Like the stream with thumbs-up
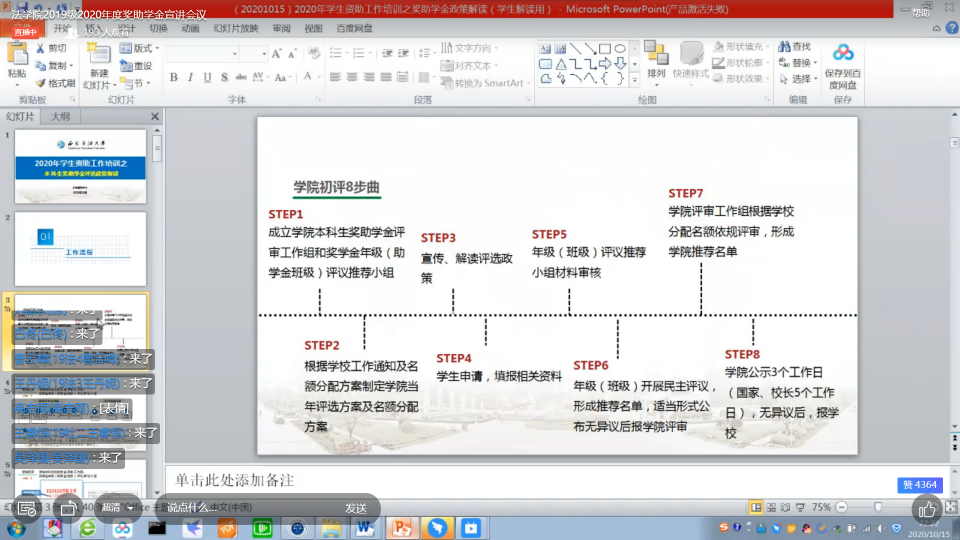Screen dimensions: 960x540 [x=927, y=509]
